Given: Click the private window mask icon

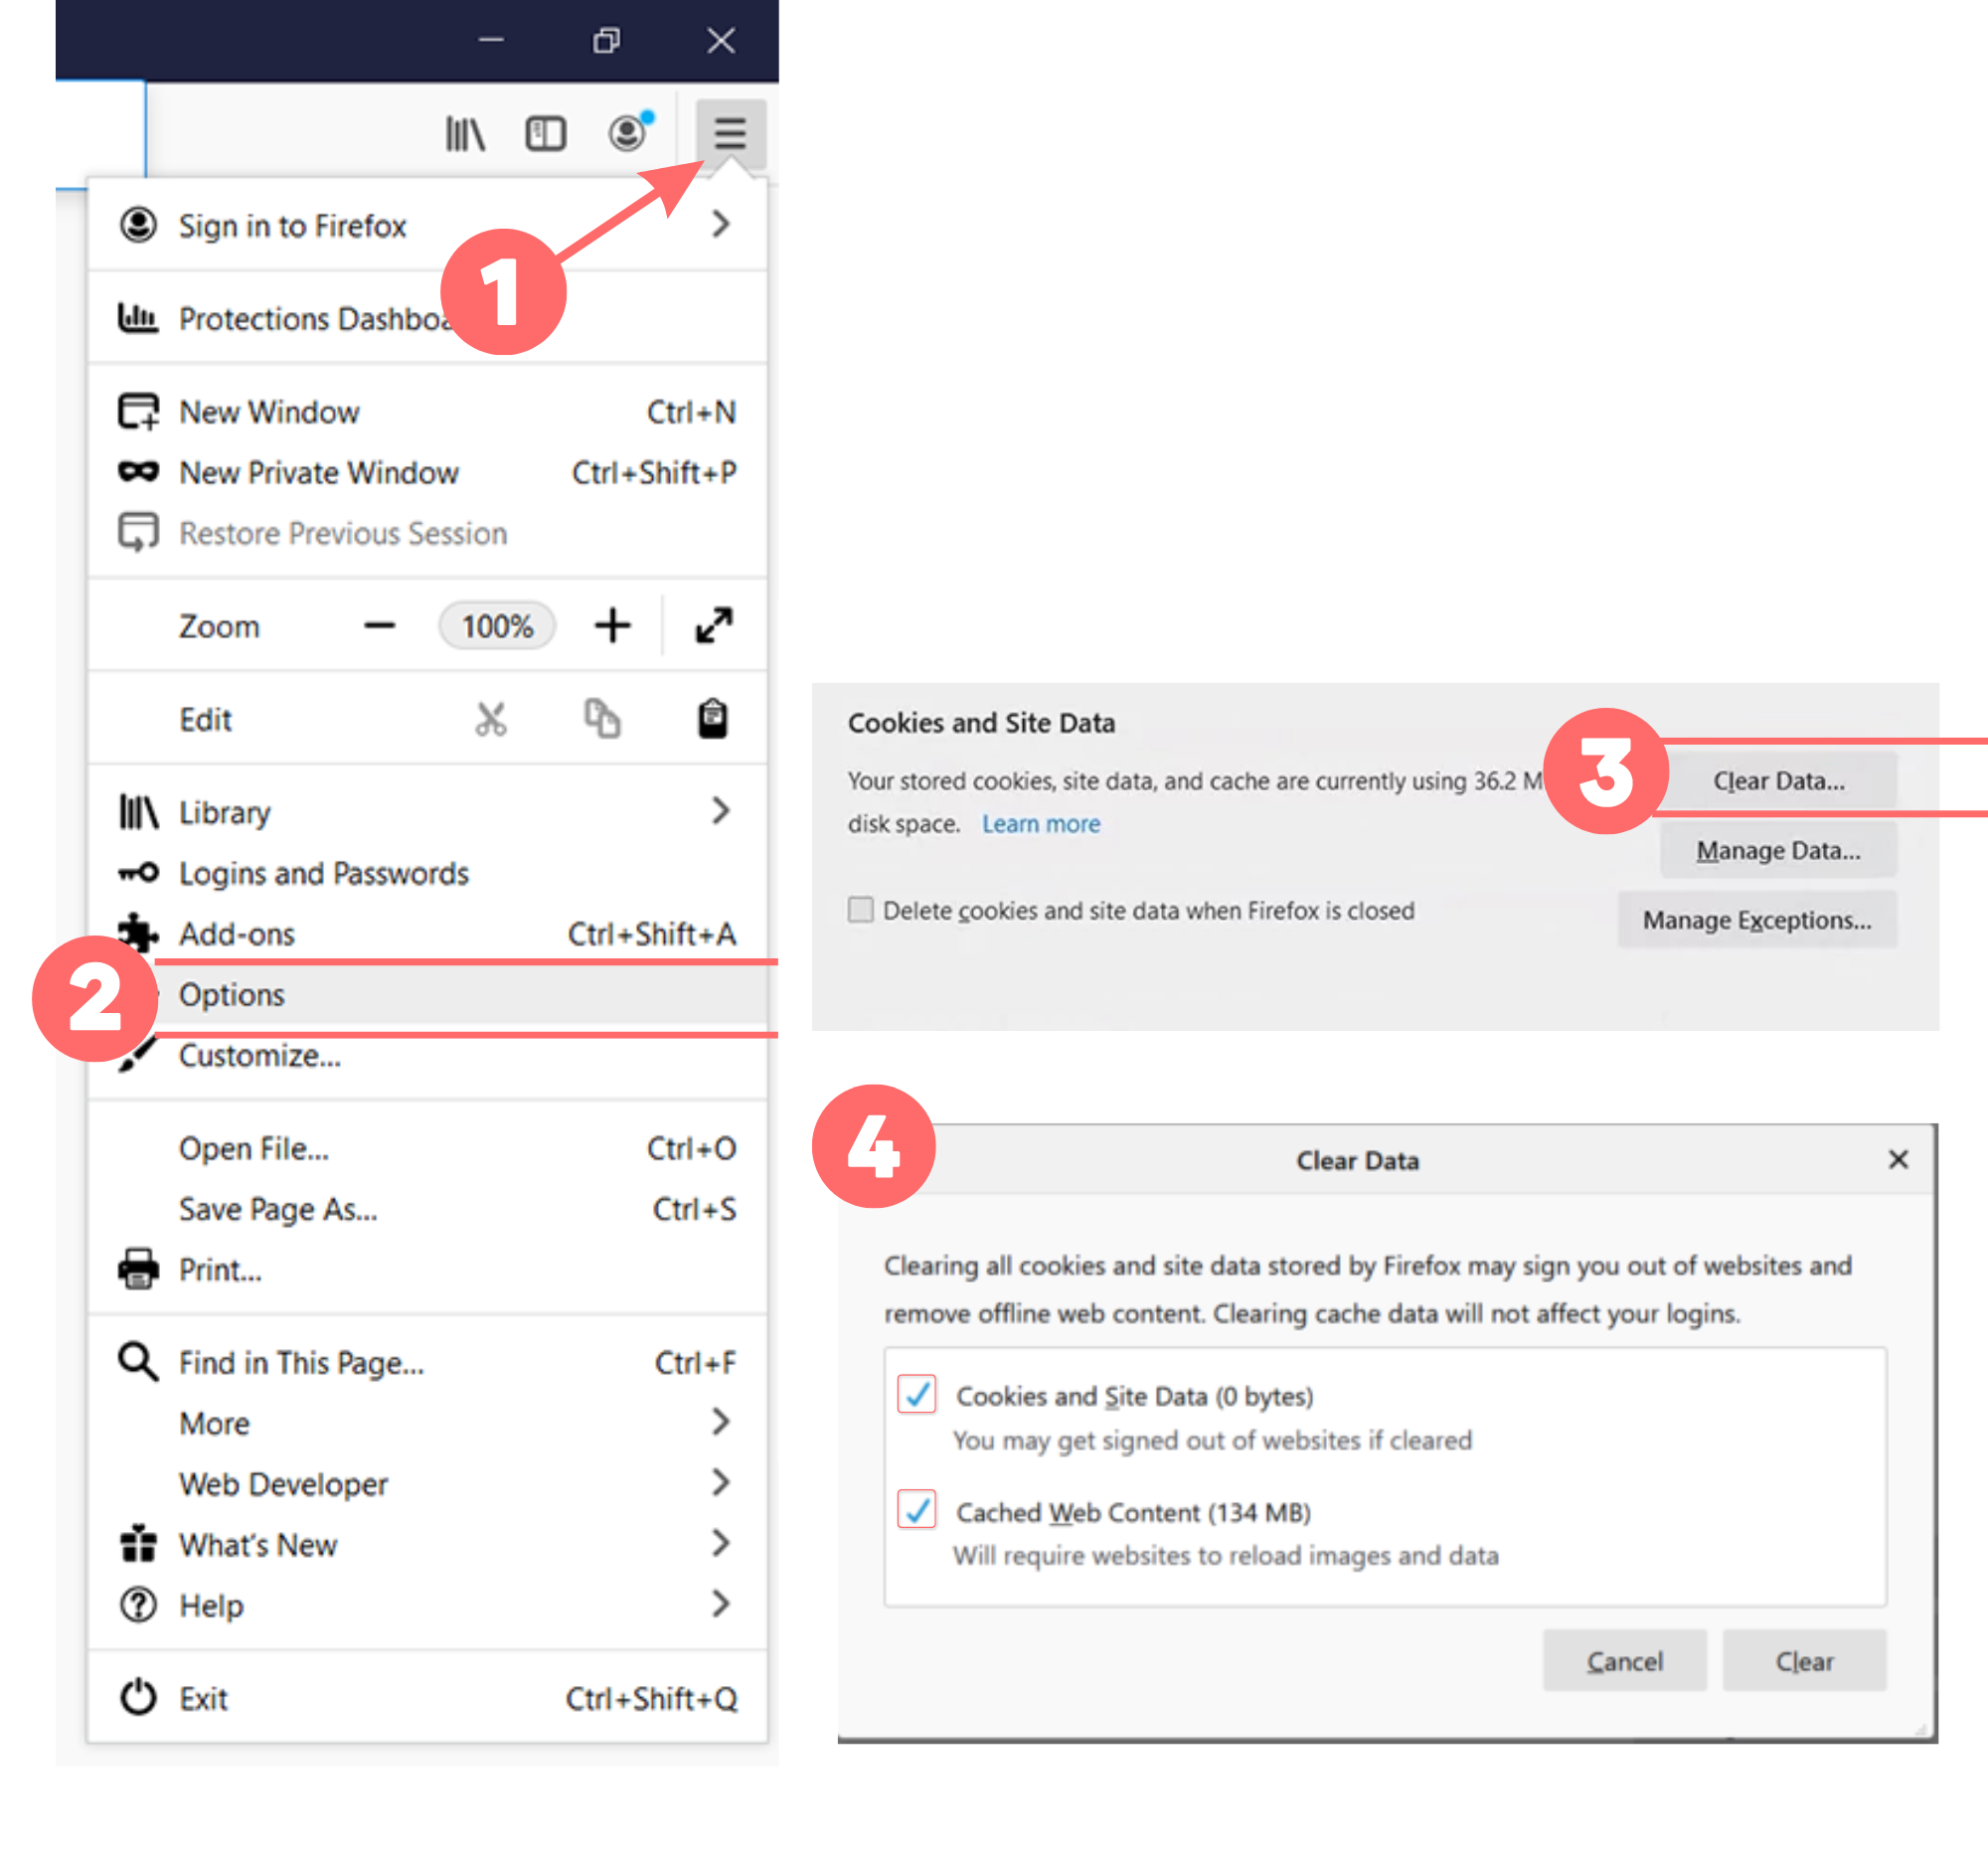Looking at the screenshot, I should pos(138,472).
